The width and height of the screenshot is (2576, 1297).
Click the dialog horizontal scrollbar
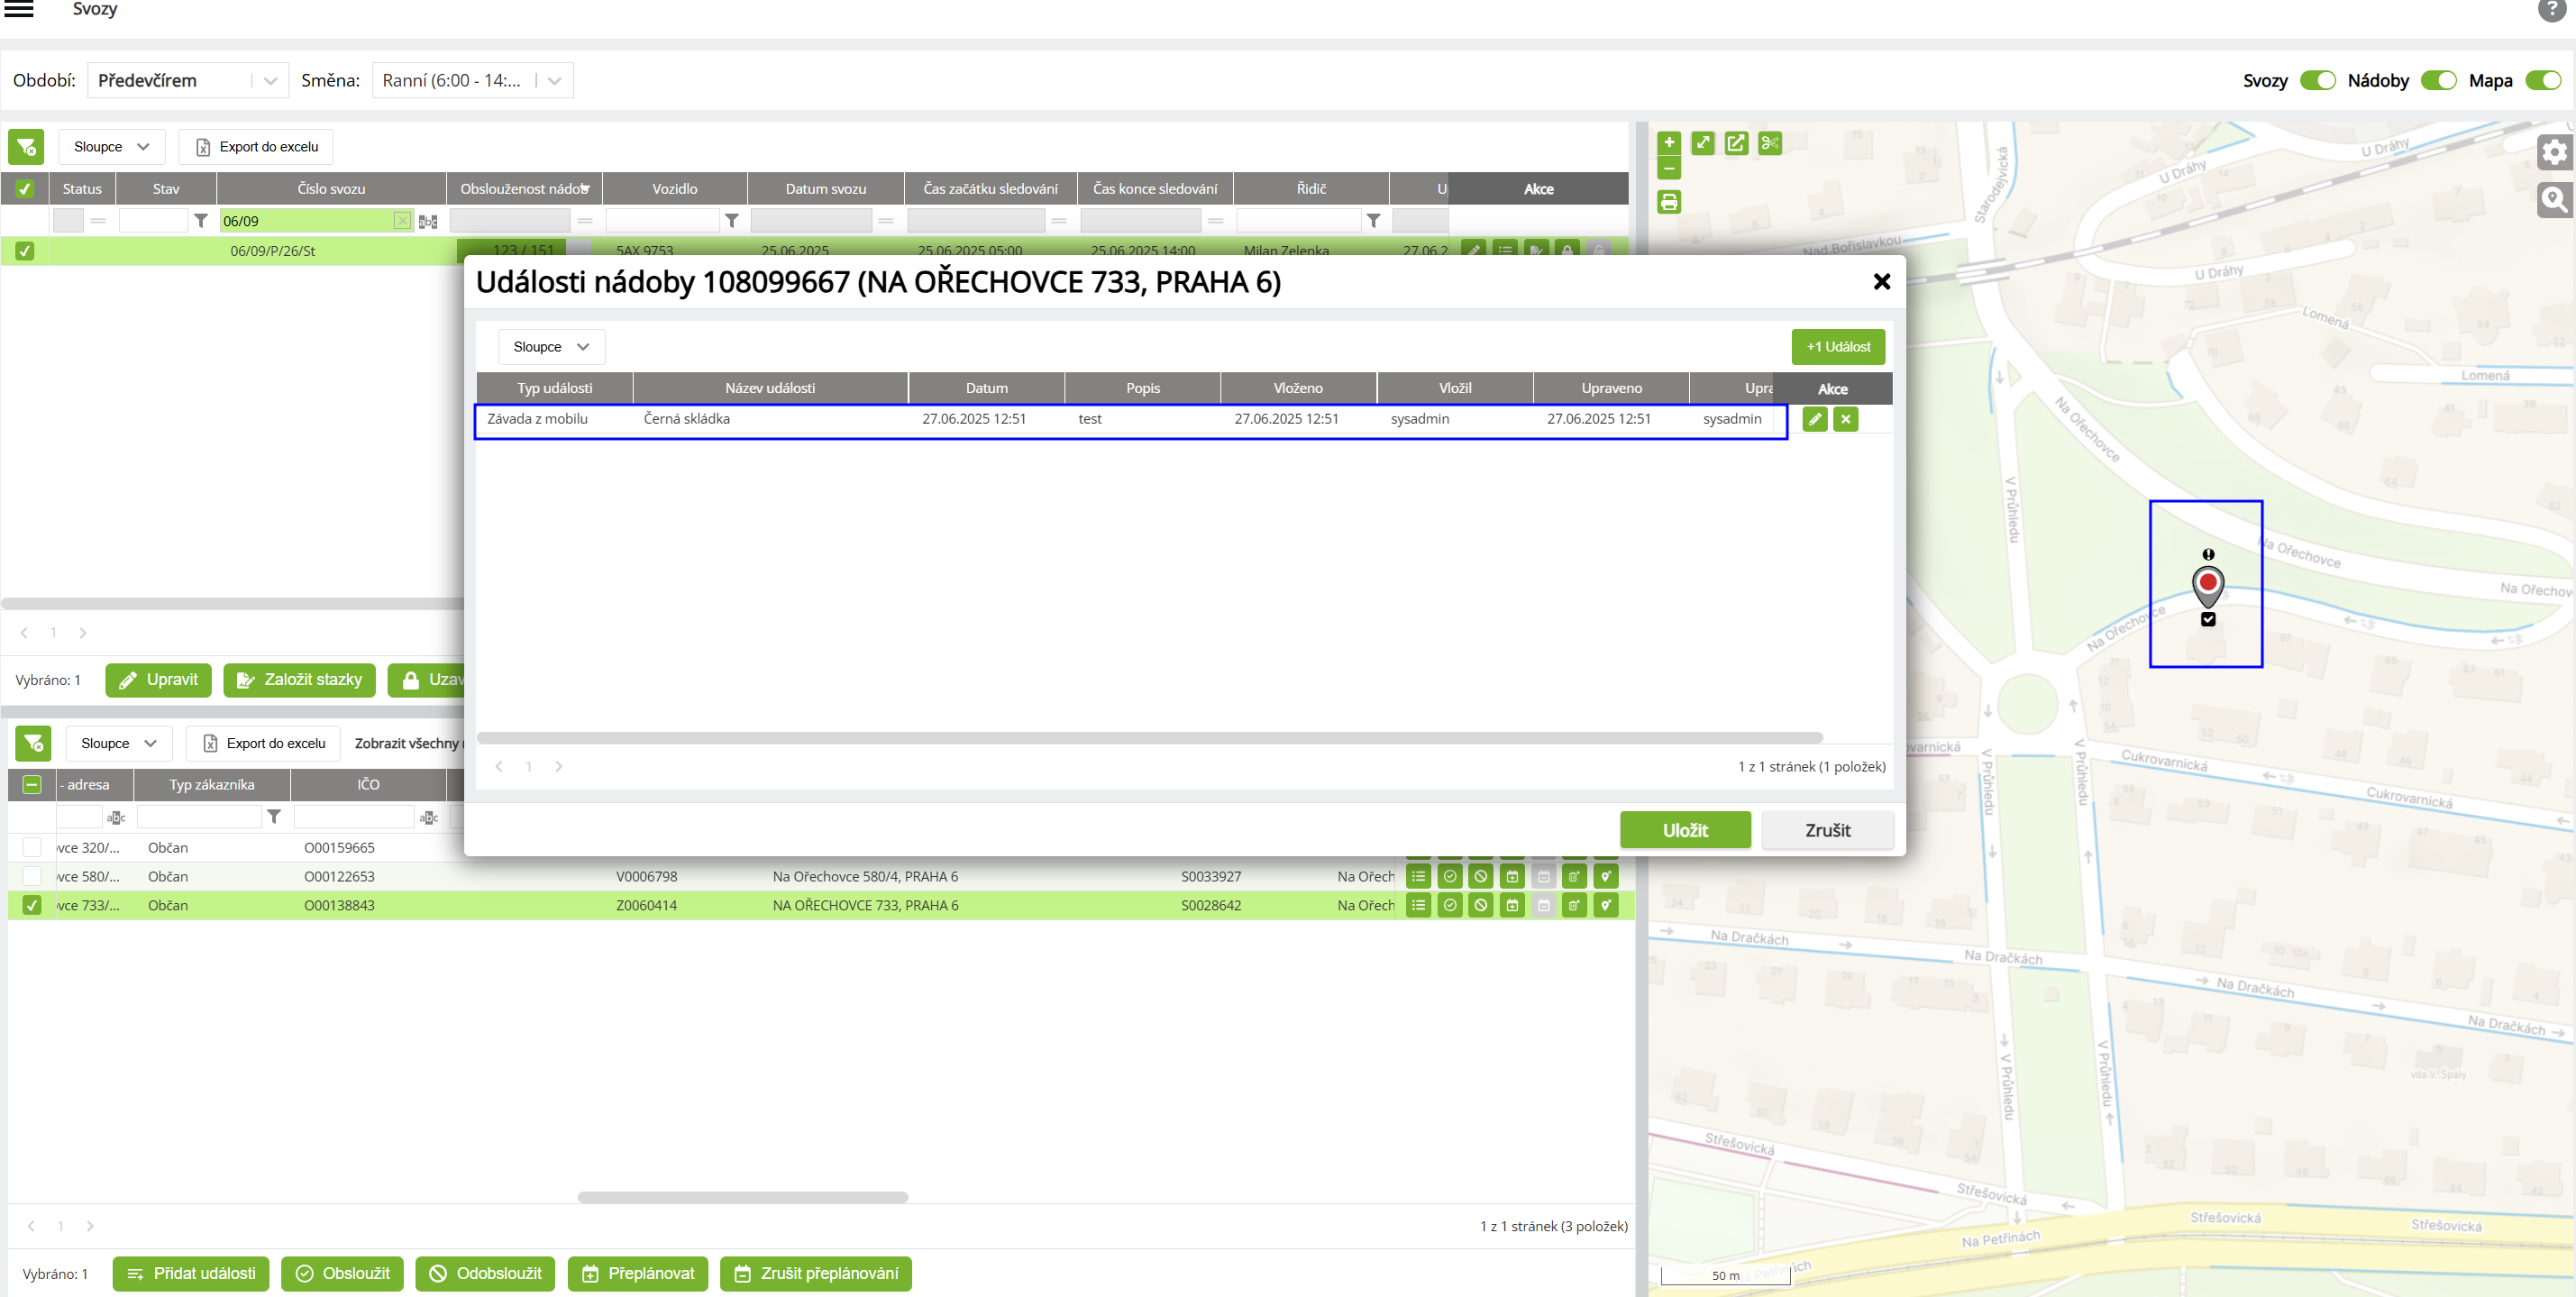point(1149,738)
